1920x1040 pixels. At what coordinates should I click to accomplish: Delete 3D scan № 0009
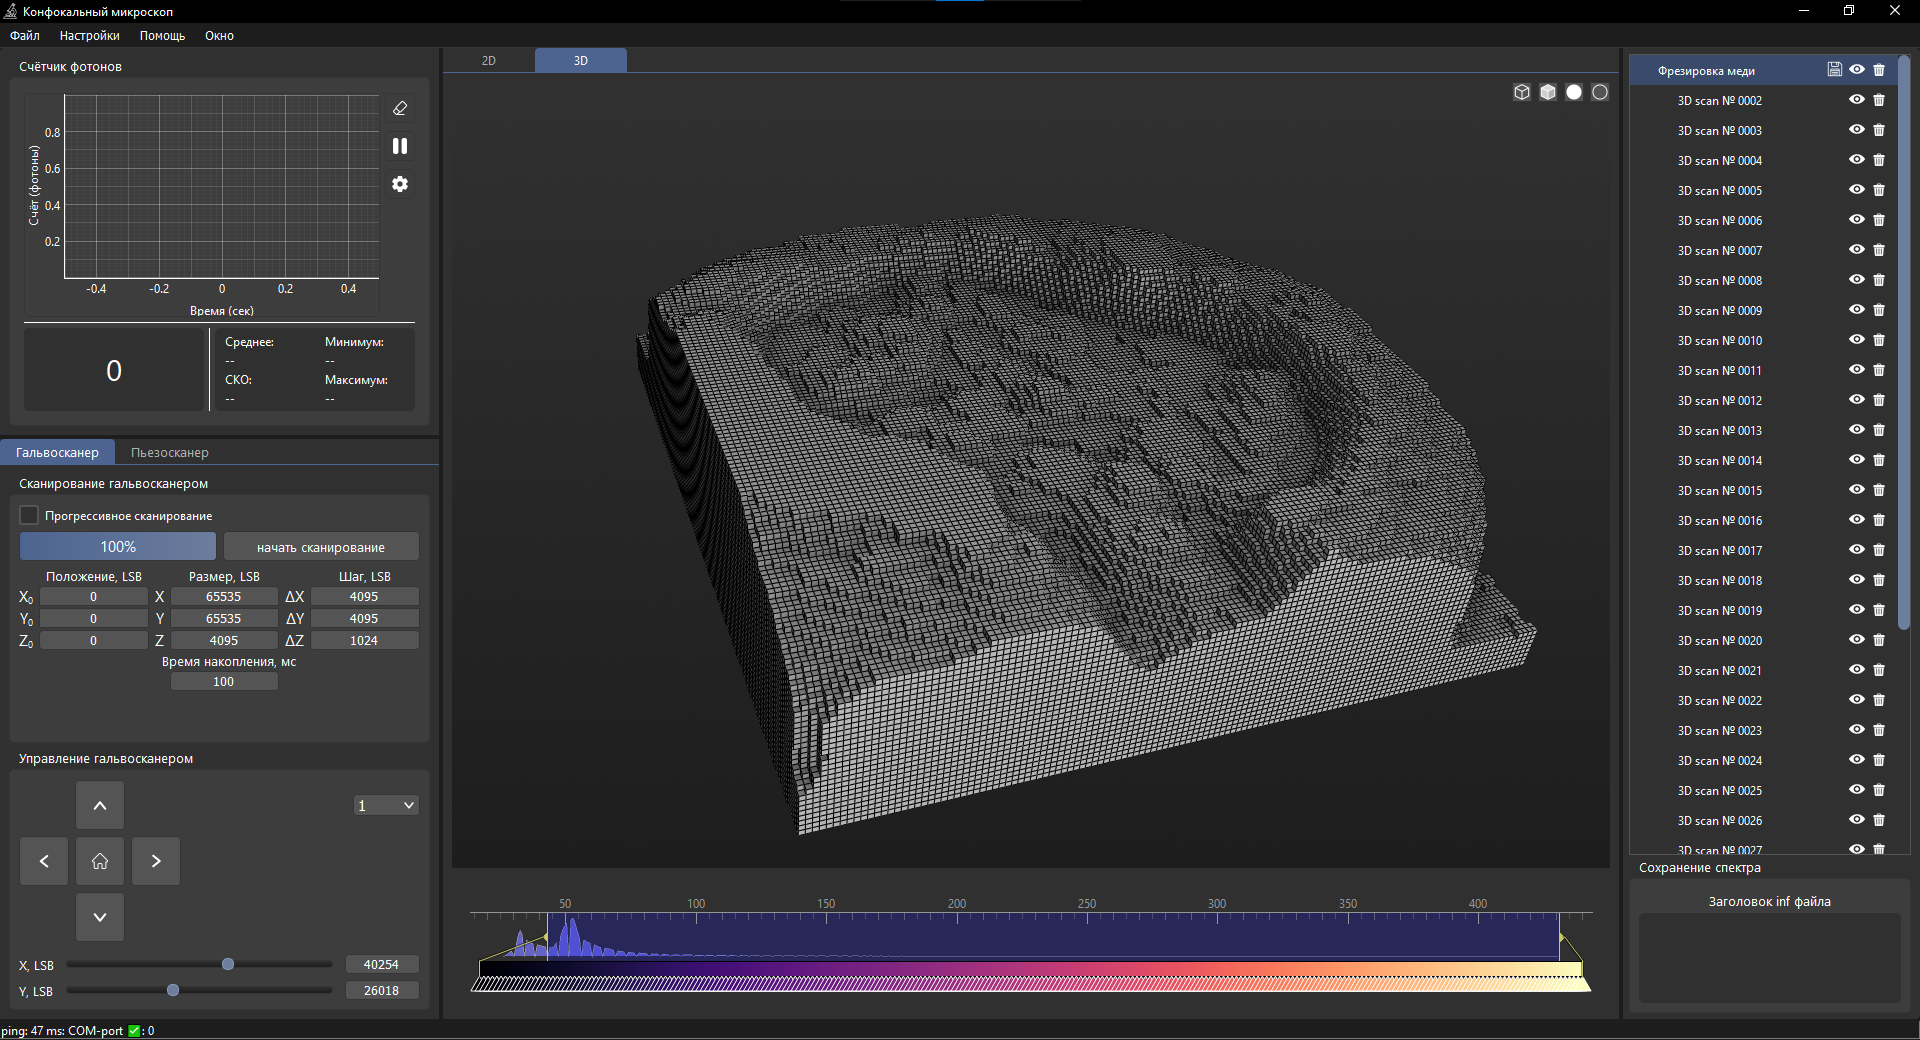(1879, 310)
